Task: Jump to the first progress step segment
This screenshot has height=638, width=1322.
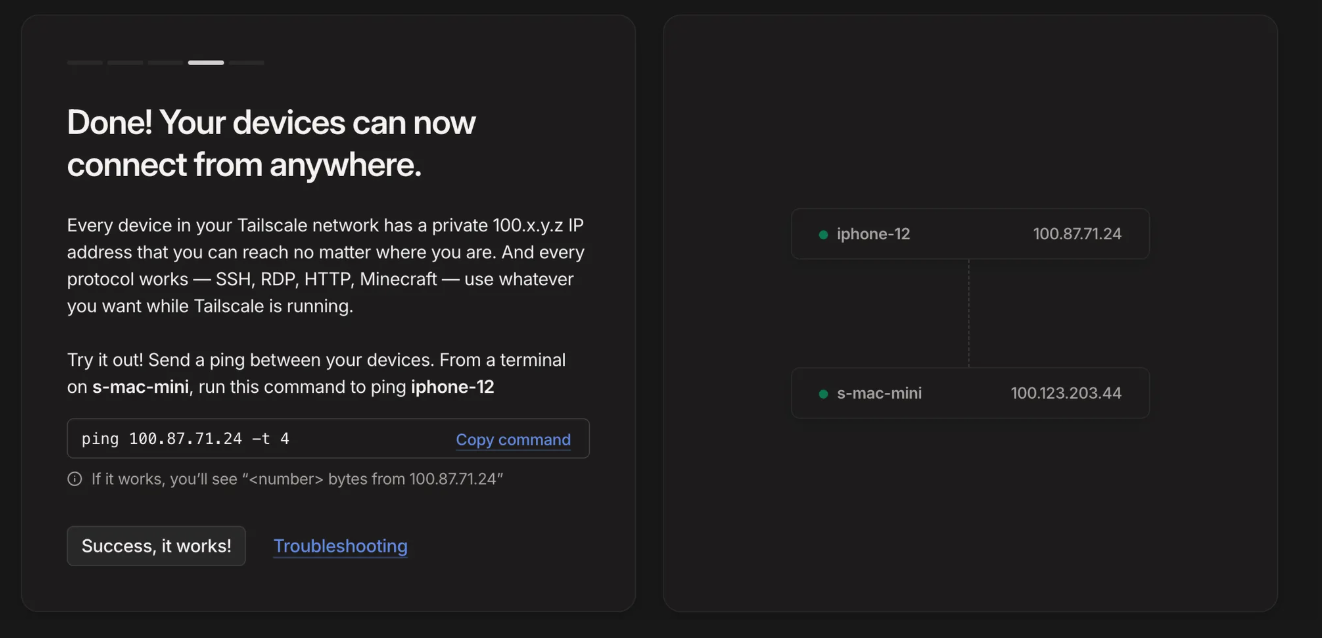Action: (85, 63)
